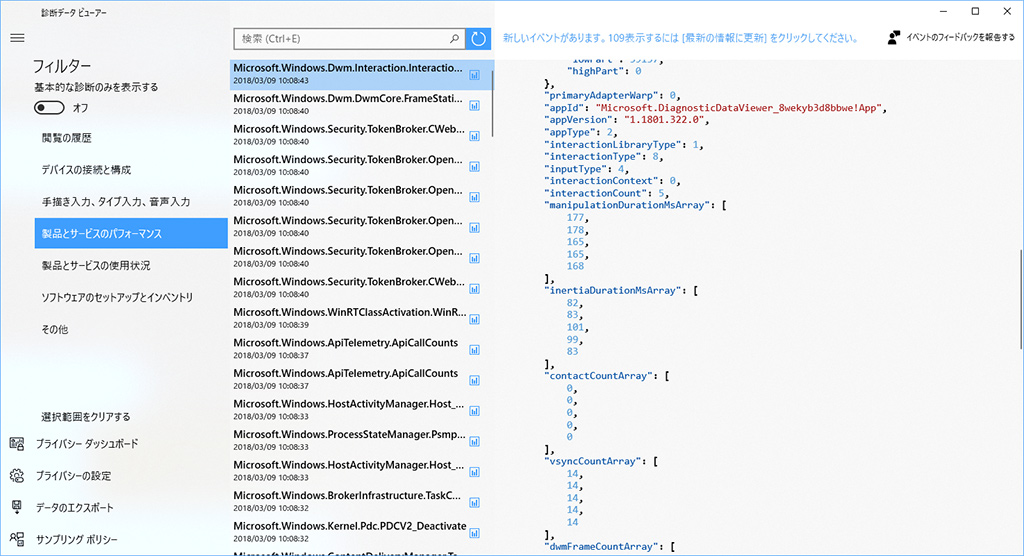Click the "contactCountArray" key

[x=598, y=376]
